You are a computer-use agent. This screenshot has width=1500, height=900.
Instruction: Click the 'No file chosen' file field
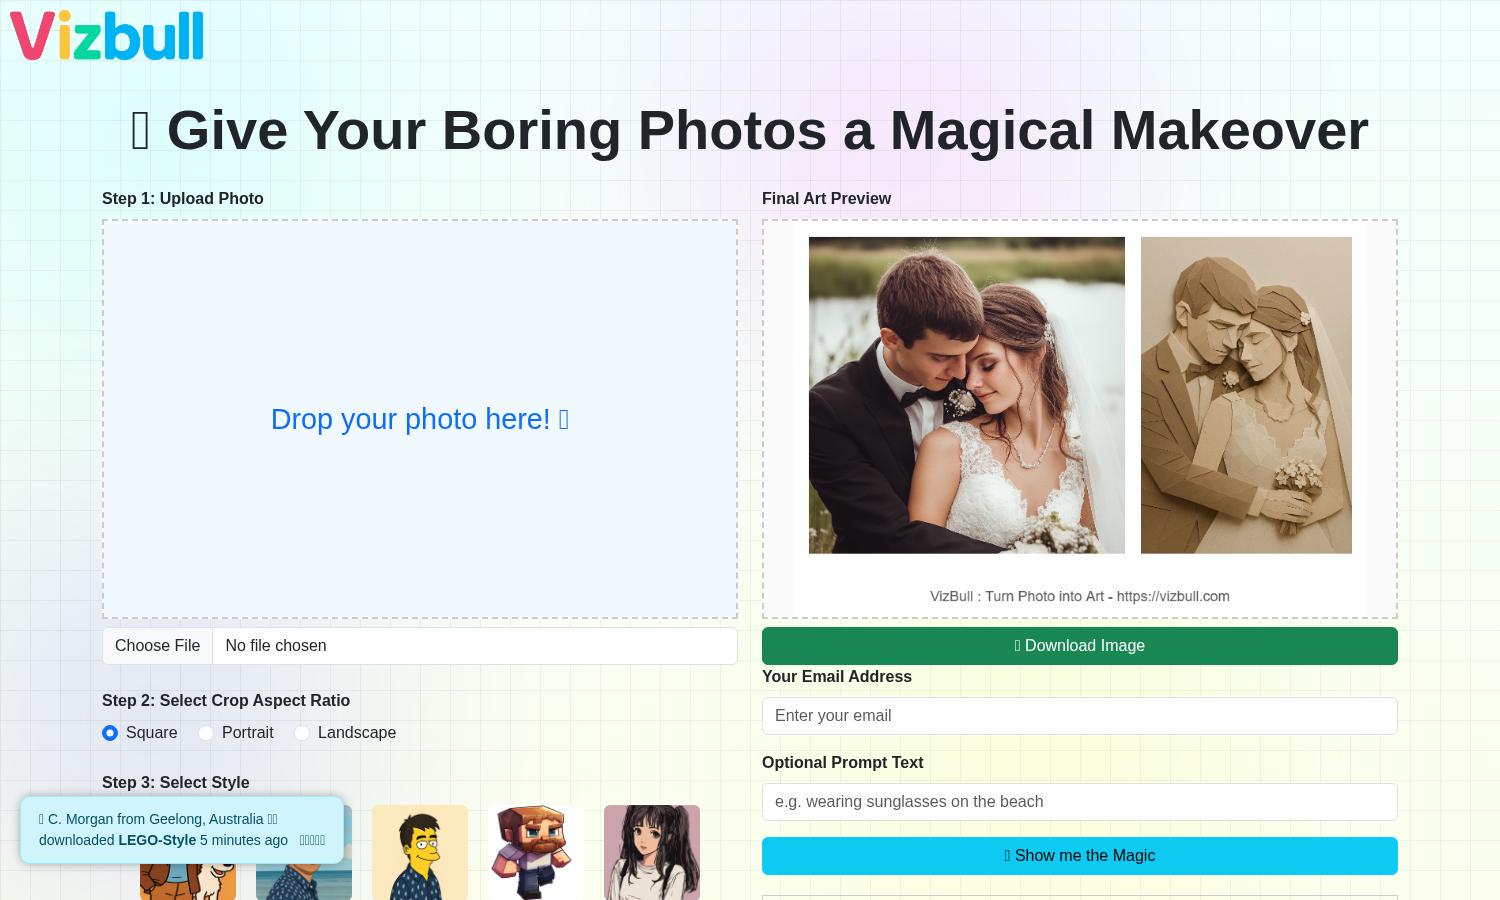click(420, 646)
